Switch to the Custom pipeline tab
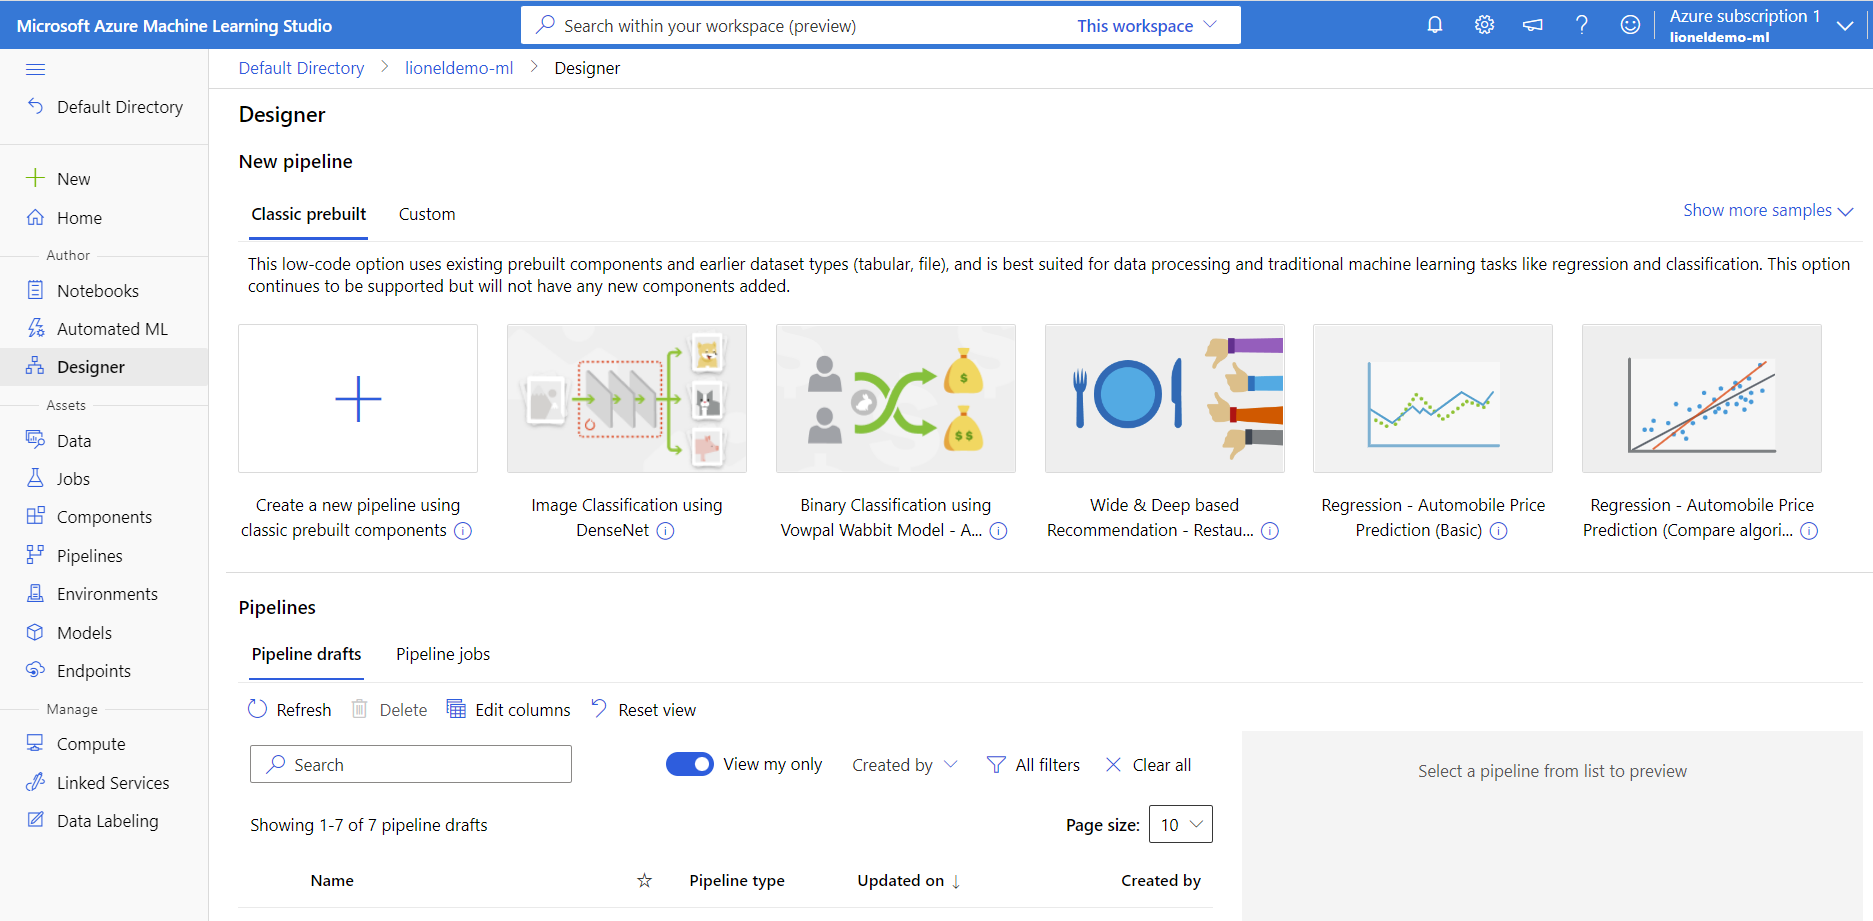1873x921 pixels. [426, 213]
